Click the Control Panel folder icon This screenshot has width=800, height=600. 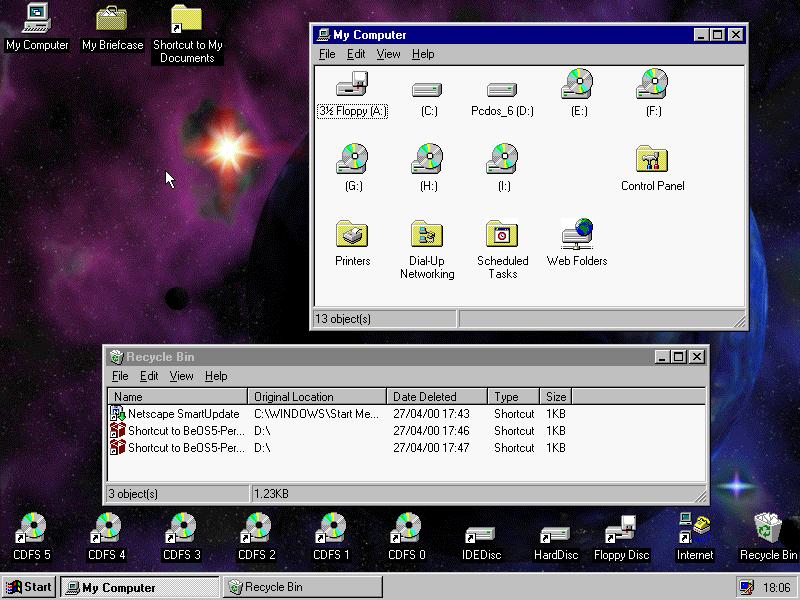pyautogui.click(x=652, y=160)
